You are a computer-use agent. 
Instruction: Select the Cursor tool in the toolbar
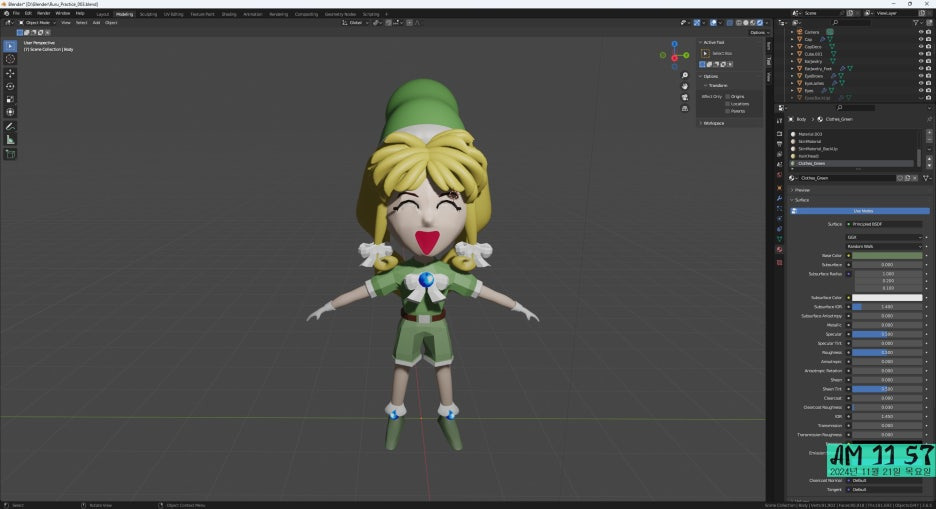pos(10,59)
